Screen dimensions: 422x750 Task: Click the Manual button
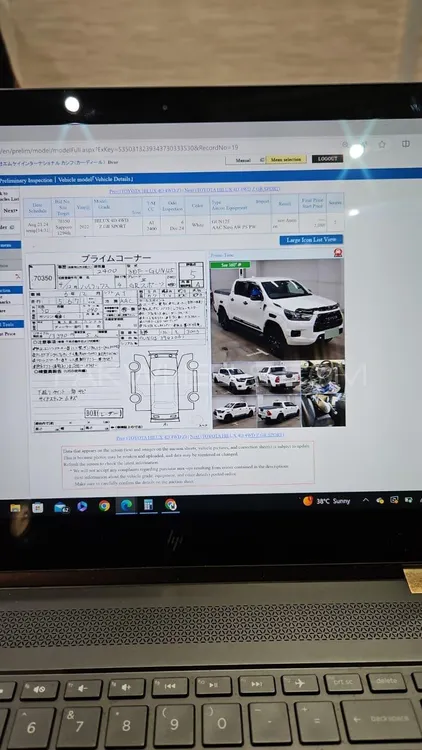[x=244, y=160]
